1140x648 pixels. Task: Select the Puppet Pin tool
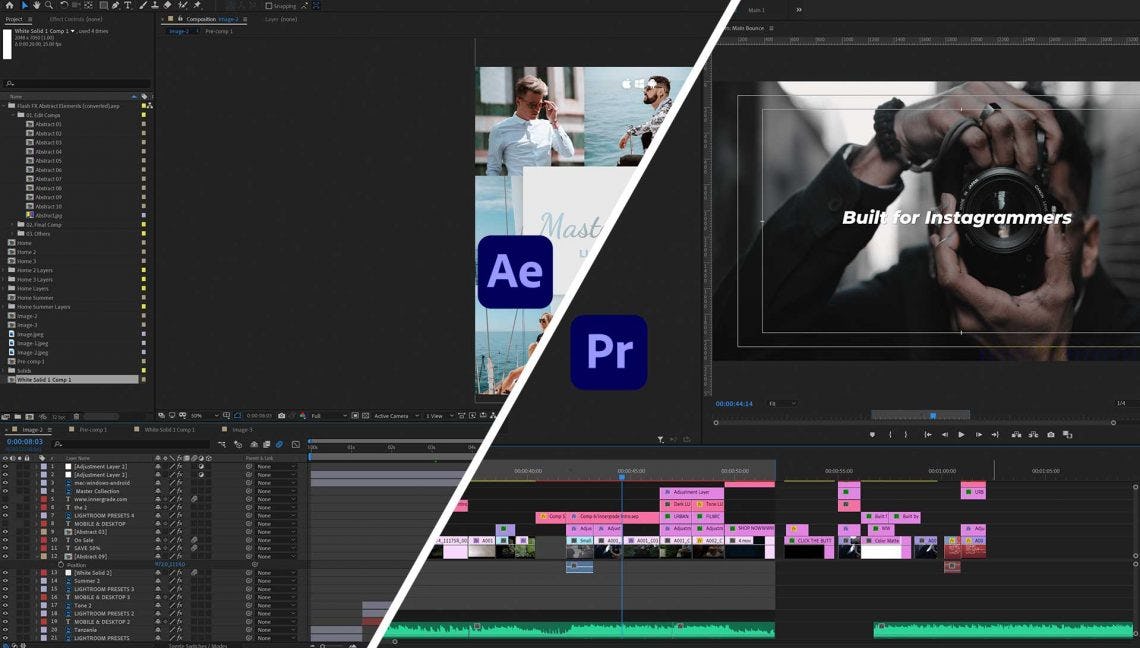[x=197, y=5]
